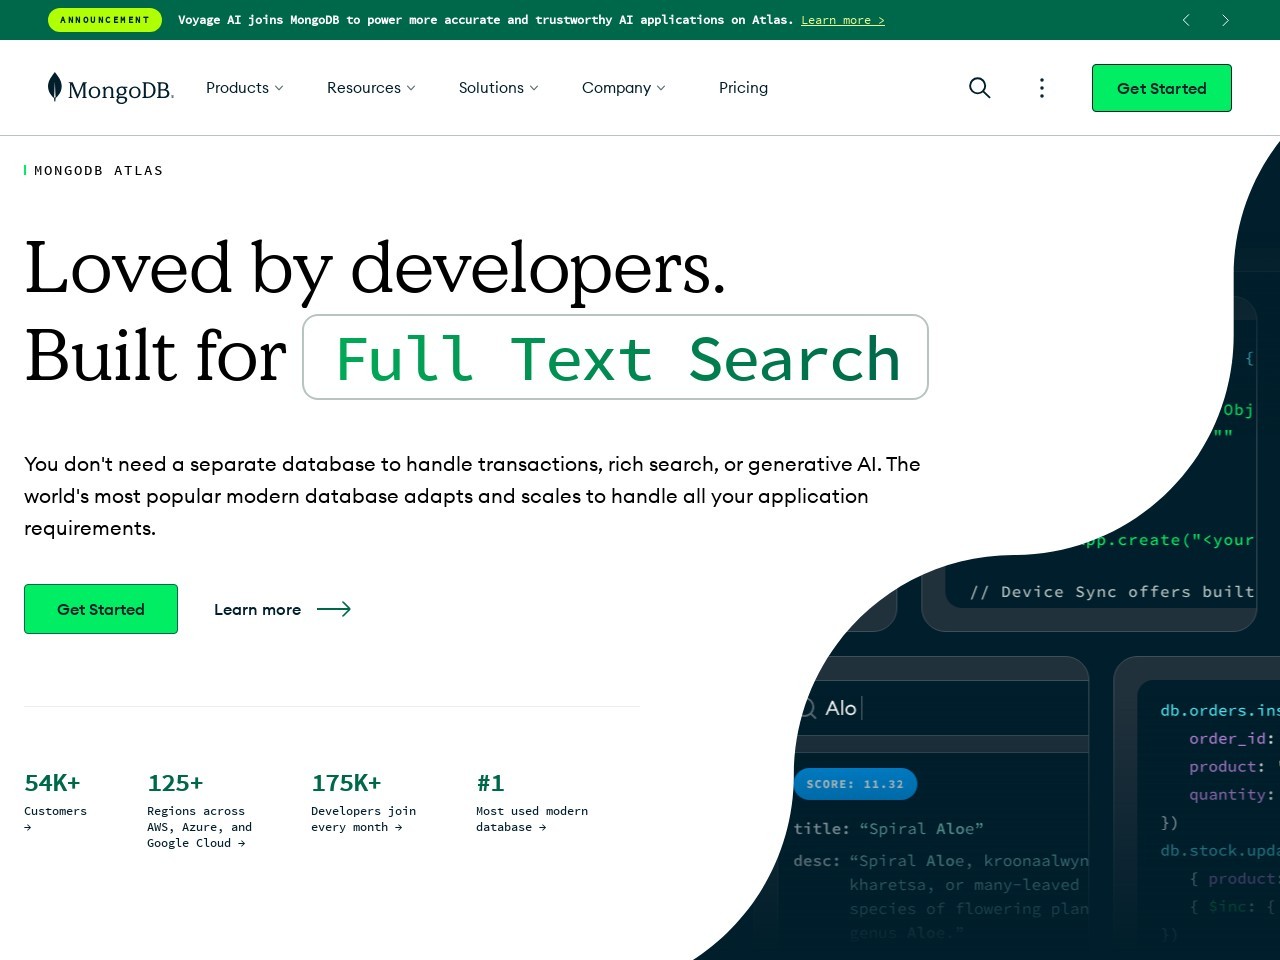1280x960 pixels.
Task: Open the 125+ Regions stat link
Action: tap(200, 810)
